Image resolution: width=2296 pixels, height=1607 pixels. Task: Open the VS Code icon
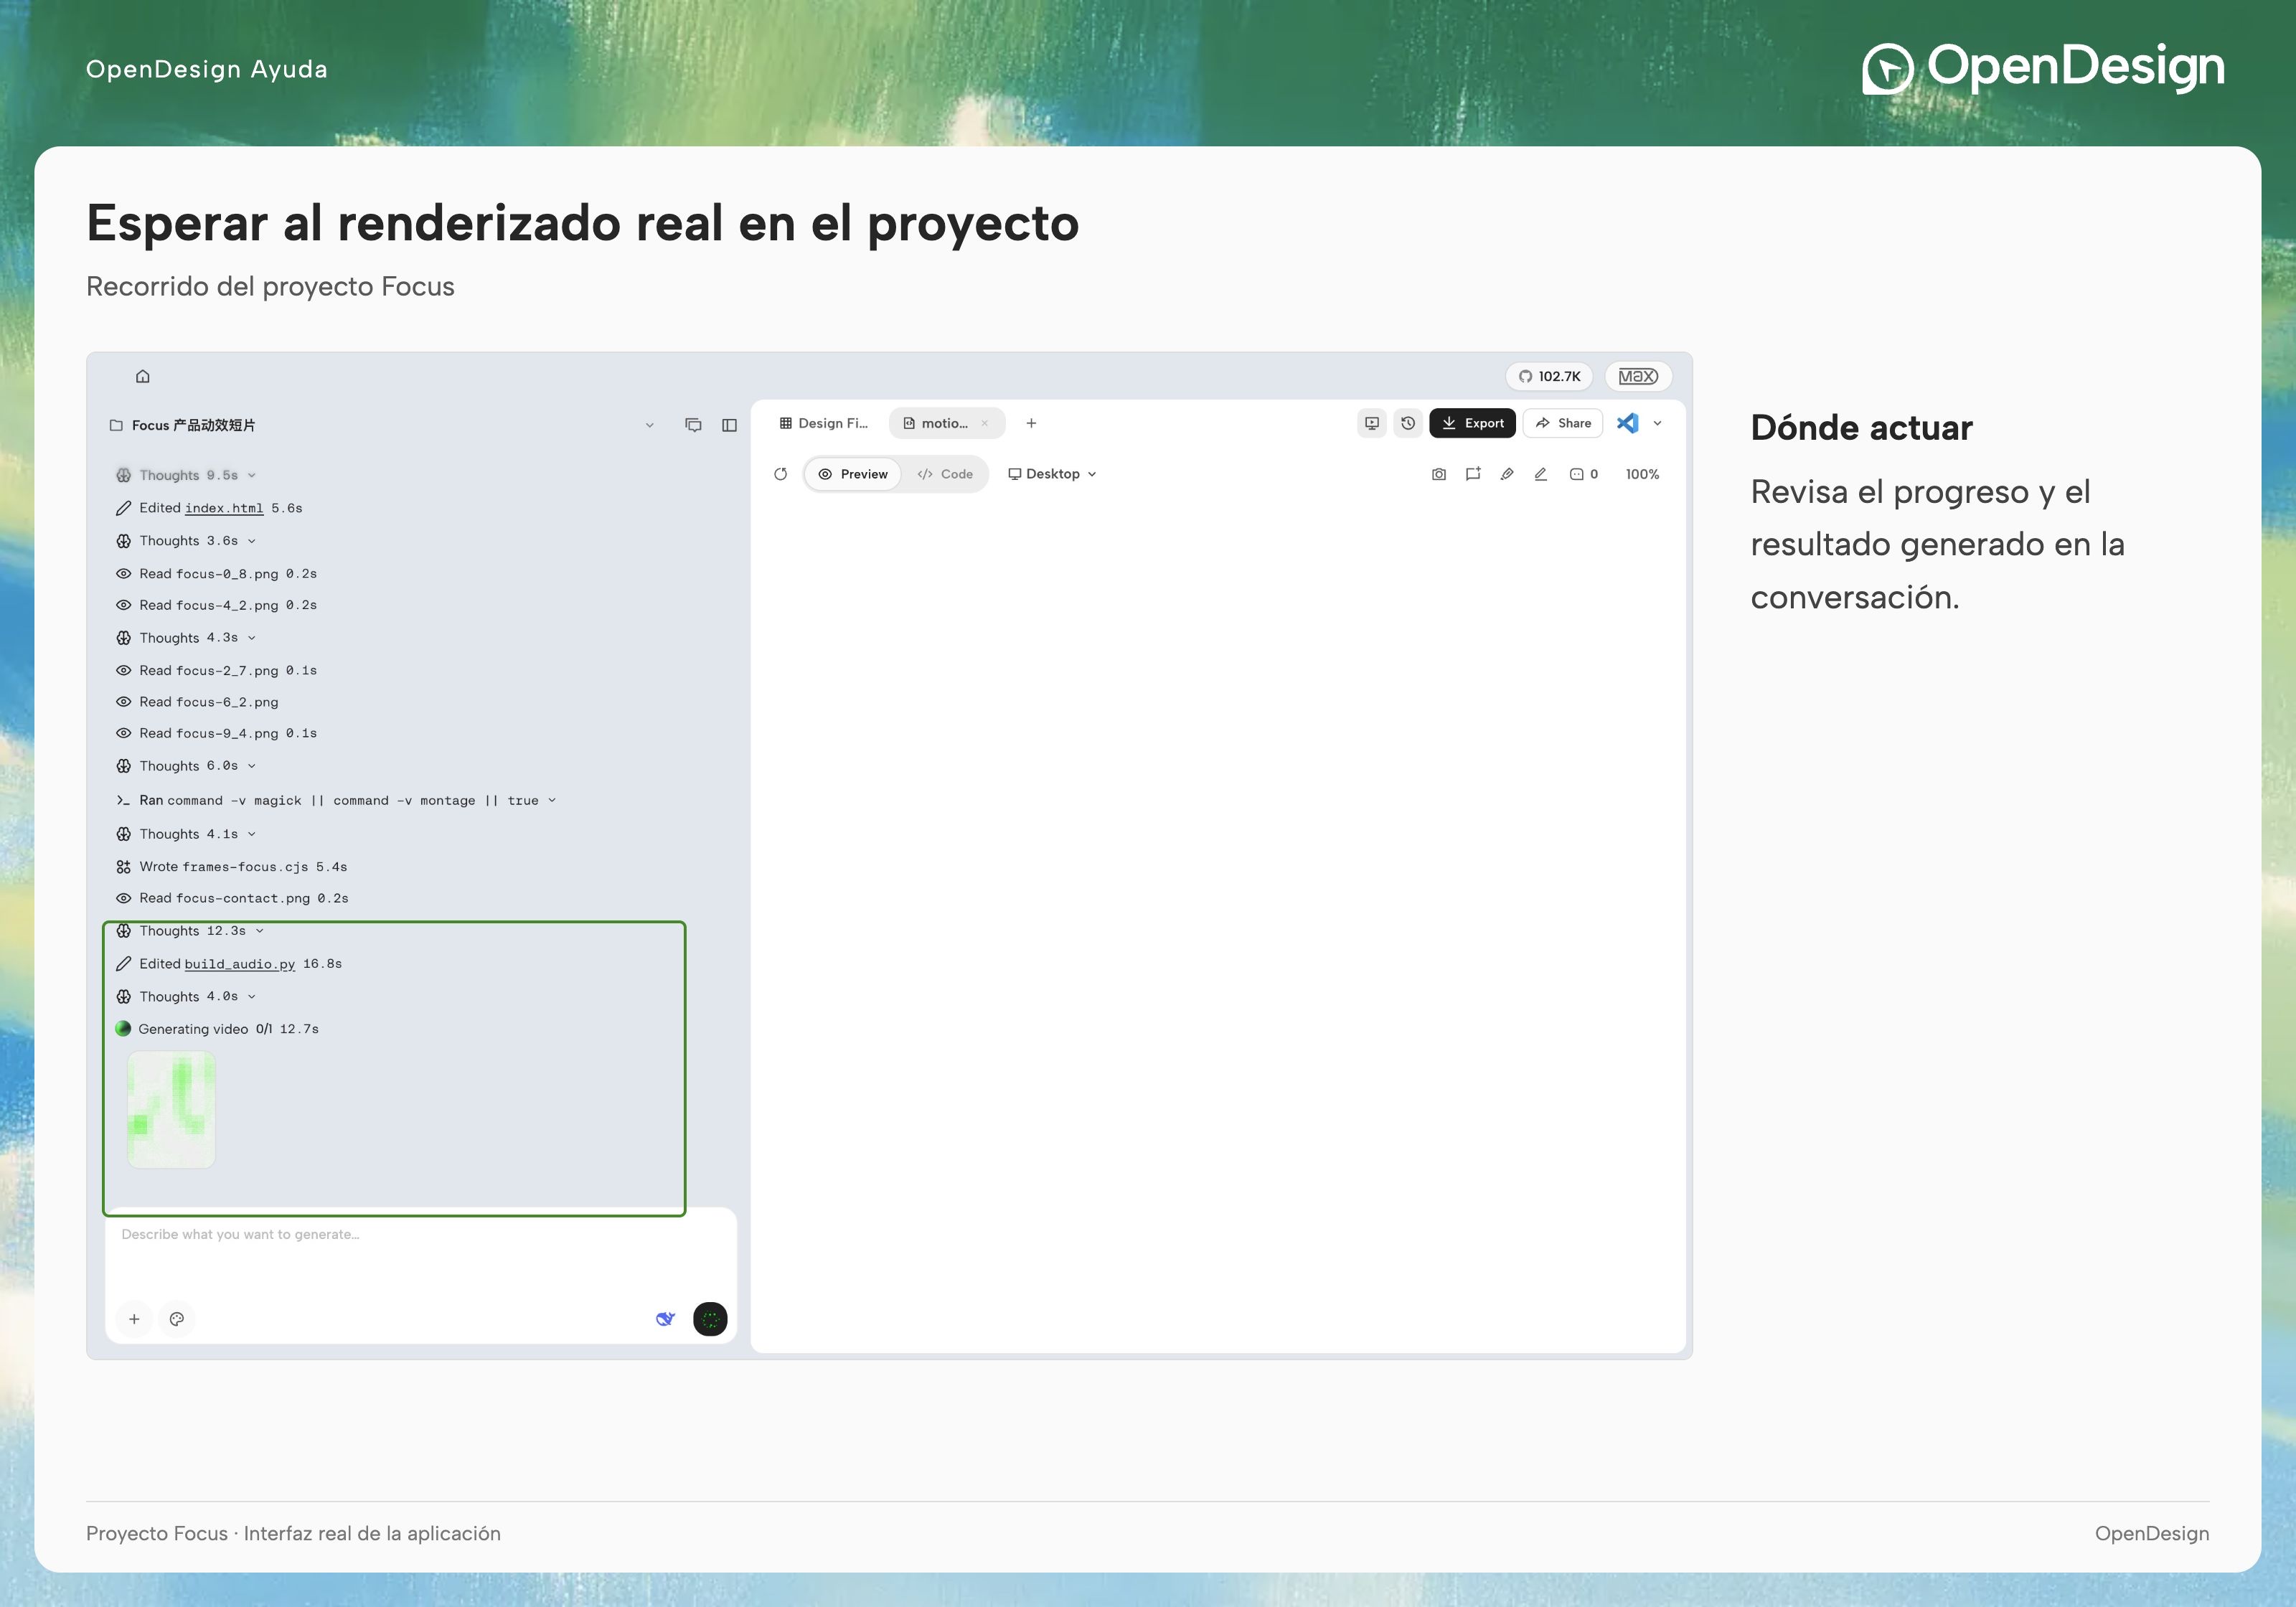(x=1627, y=423)
